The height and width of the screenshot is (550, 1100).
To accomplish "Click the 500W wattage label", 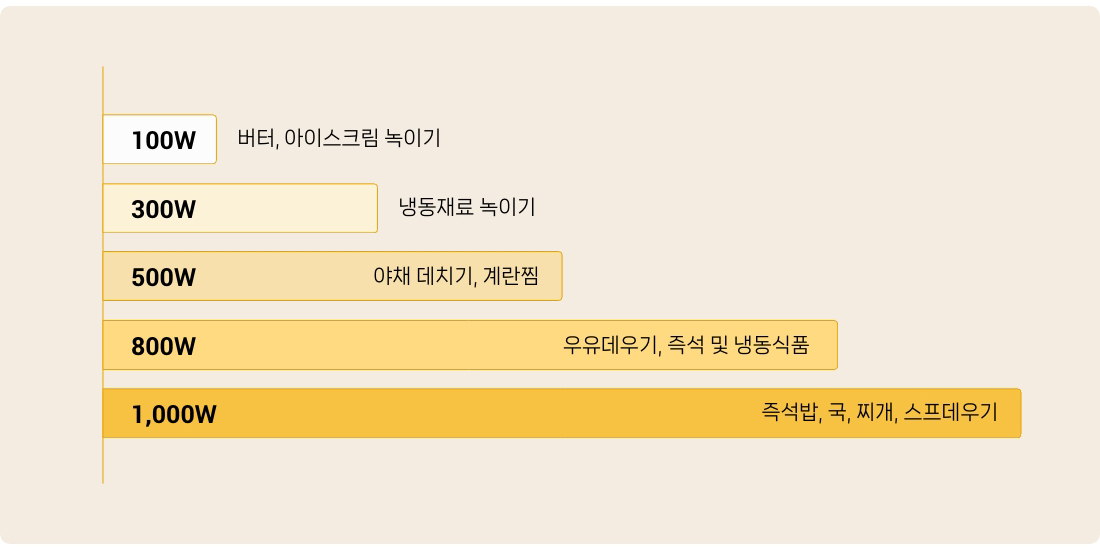I will pos(163,277).
